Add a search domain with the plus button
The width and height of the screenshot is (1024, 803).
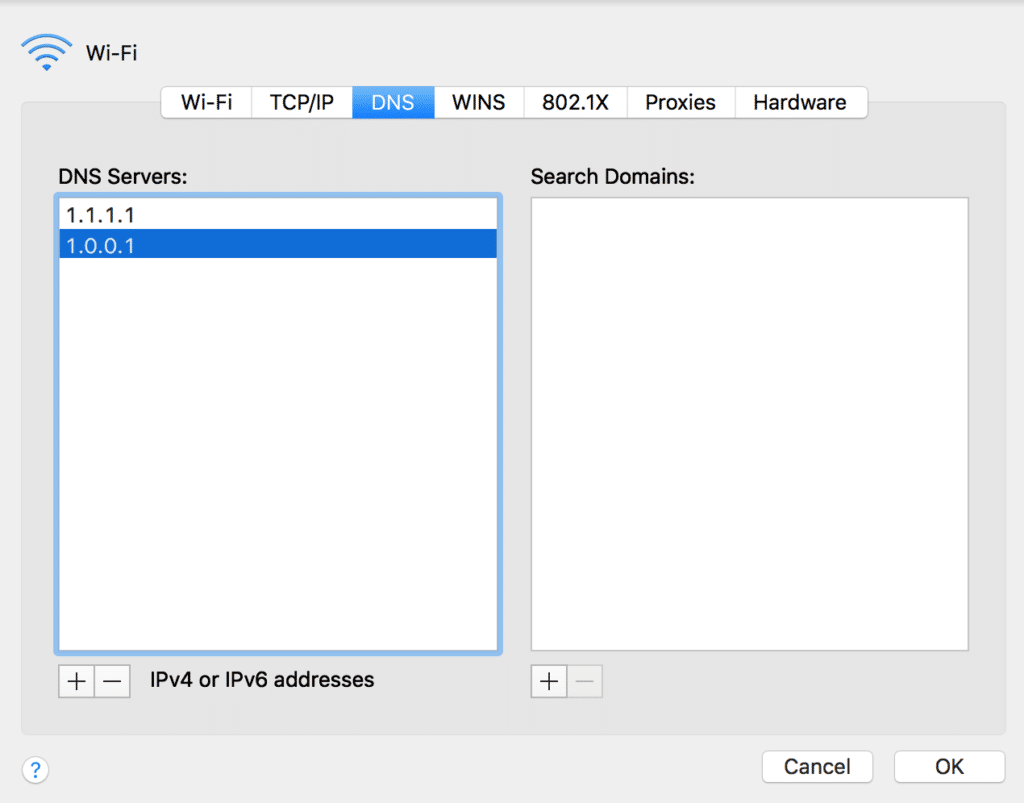[549, 681]
